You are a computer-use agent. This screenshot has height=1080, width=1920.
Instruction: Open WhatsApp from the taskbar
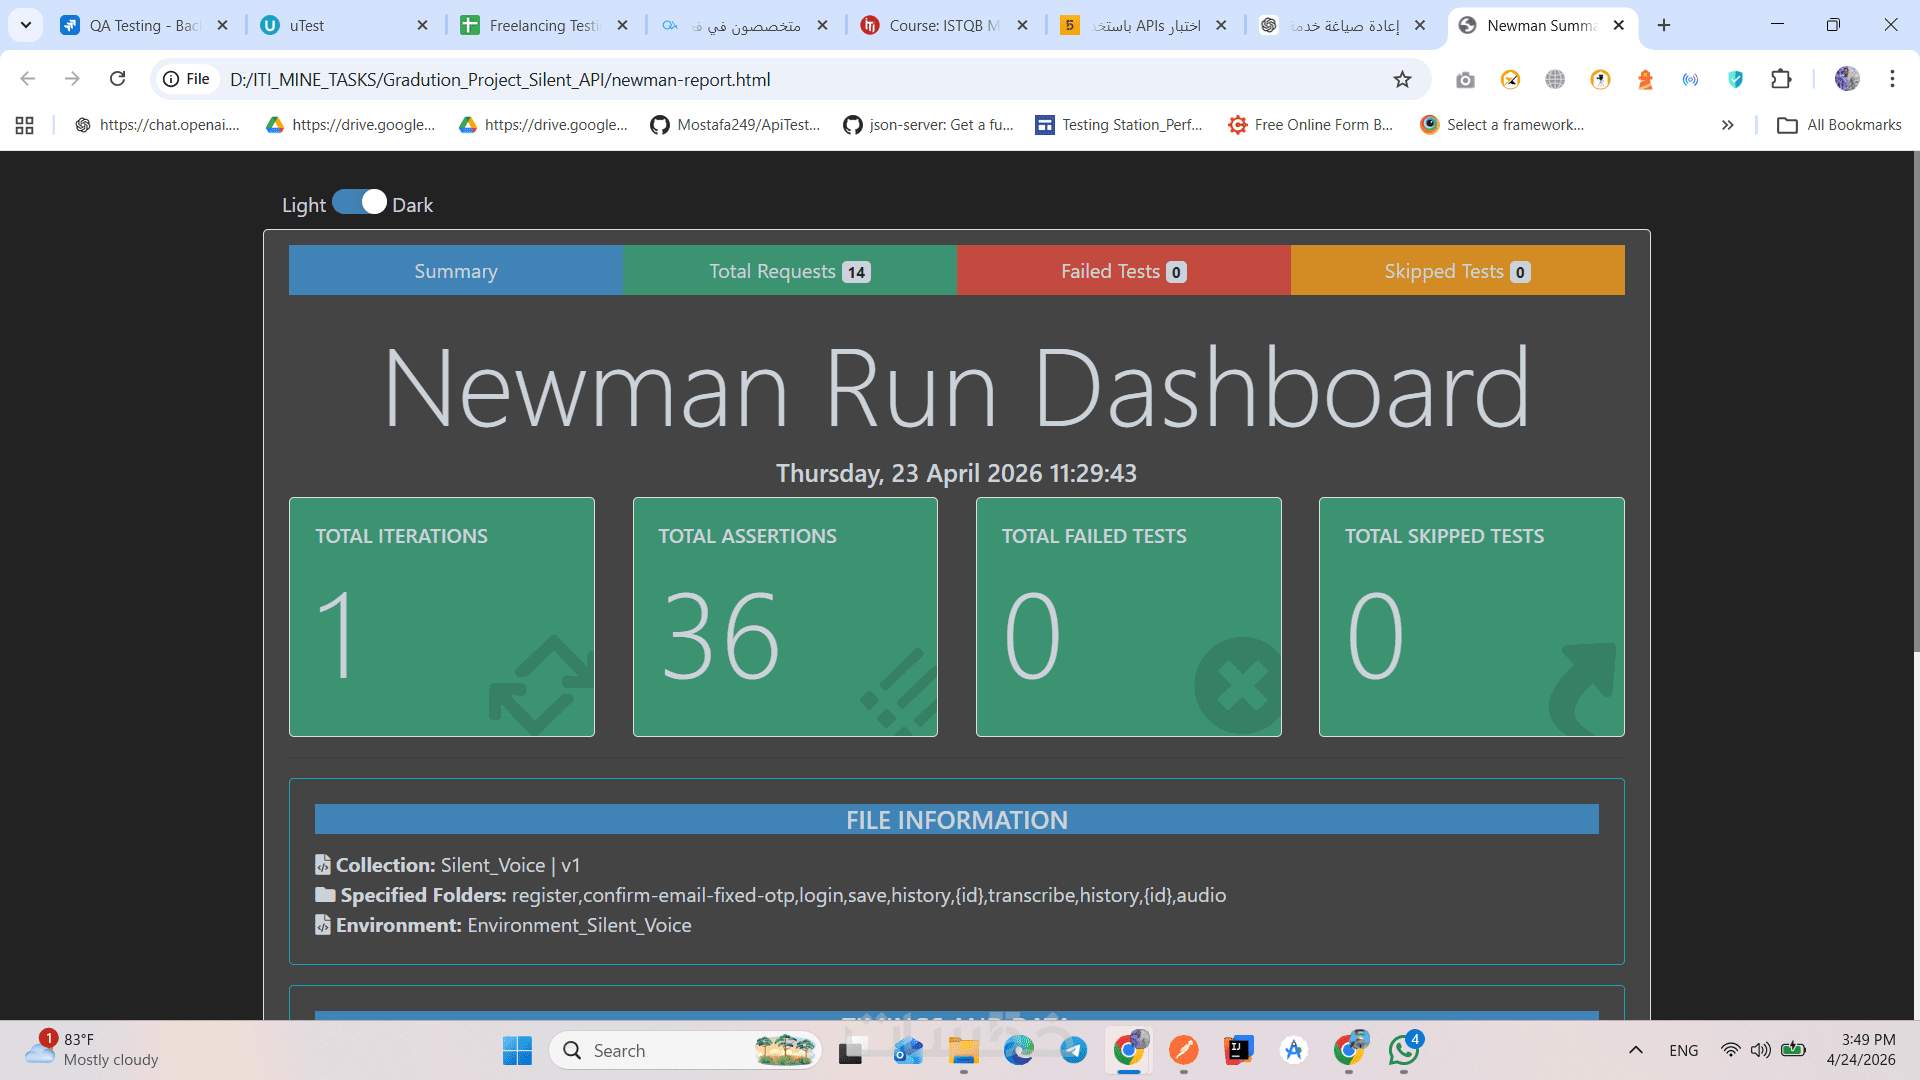click(x=1403, y=1050)
